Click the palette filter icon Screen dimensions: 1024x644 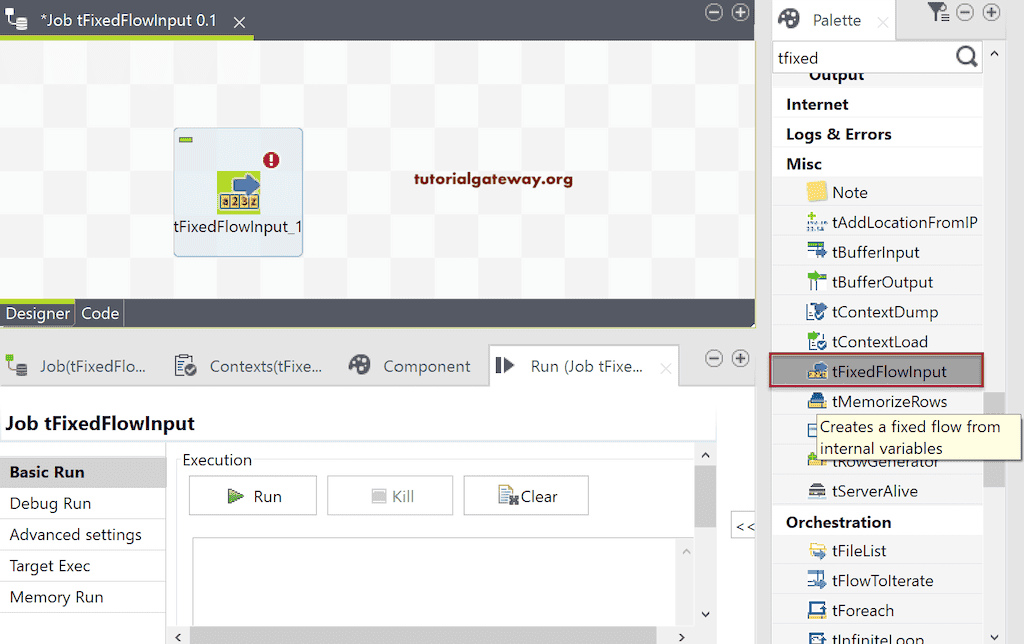click(940, 13)
